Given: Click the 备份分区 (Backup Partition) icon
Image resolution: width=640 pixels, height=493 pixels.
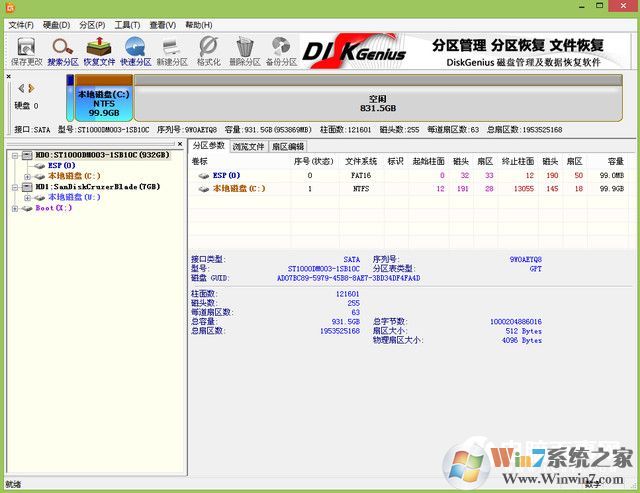Looking at the screenshot, I should click(x=281, y=51).
